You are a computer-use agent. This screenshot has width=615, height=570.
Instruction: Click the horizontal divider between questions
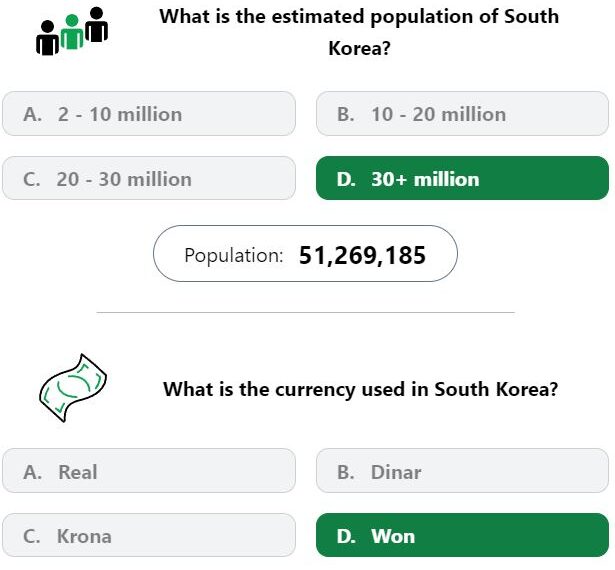pyautogui.click(x=306, y=312)
